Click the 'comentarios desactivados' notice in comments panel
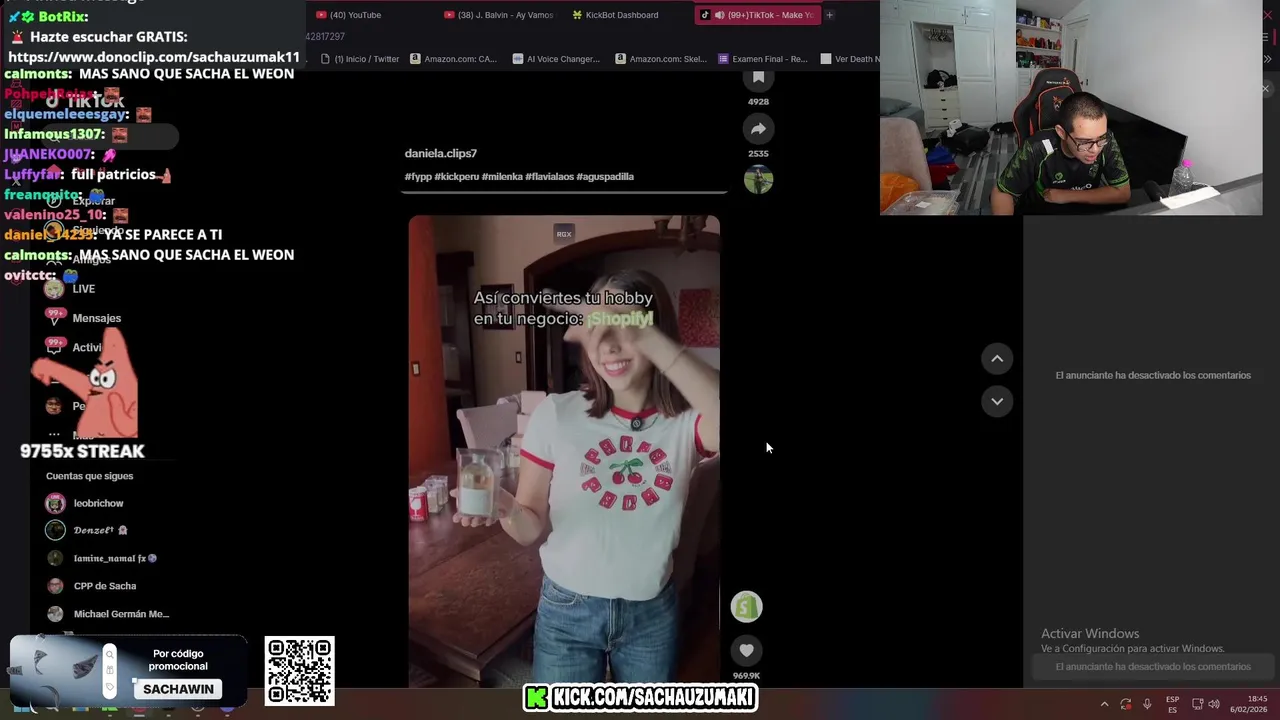The height and width of the screenshot is (720, 1280). click(x=1153, y=375)
